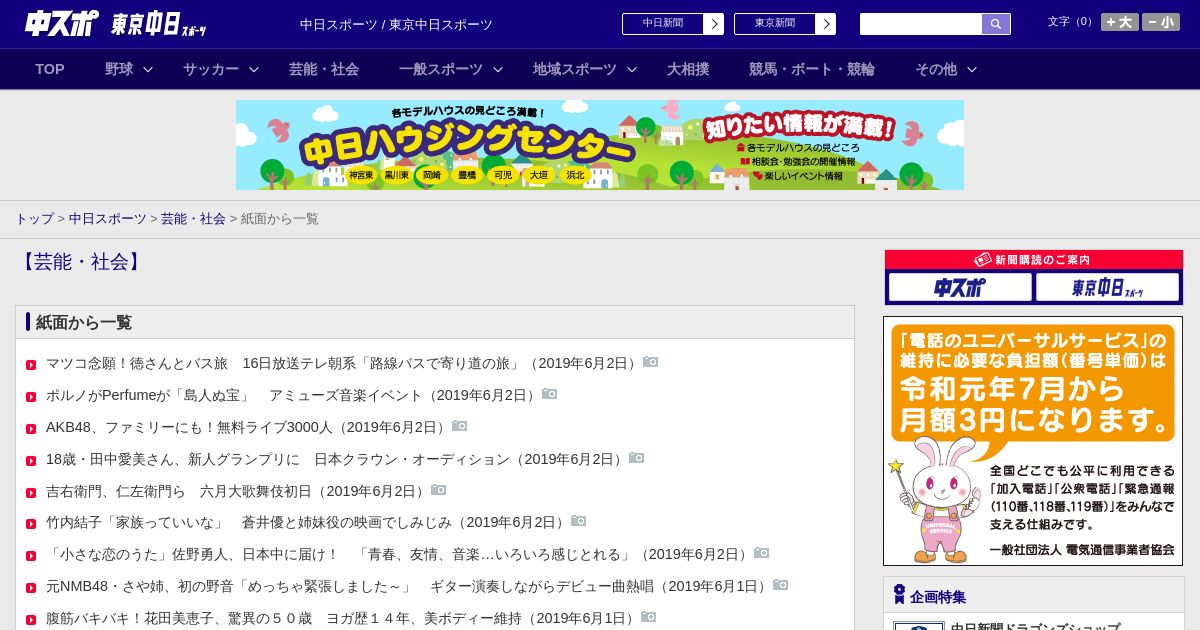Click photo icon beside 小さな恋のうた article

click(761, 553)
